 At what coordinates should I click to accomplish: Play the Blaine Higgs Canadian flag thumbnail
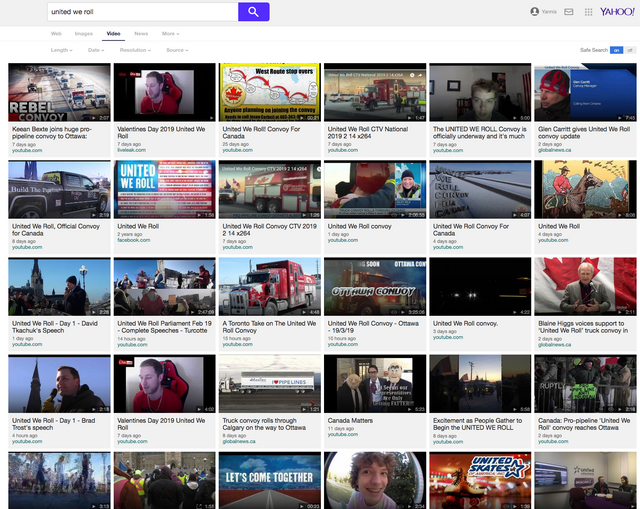pos(585,287)
